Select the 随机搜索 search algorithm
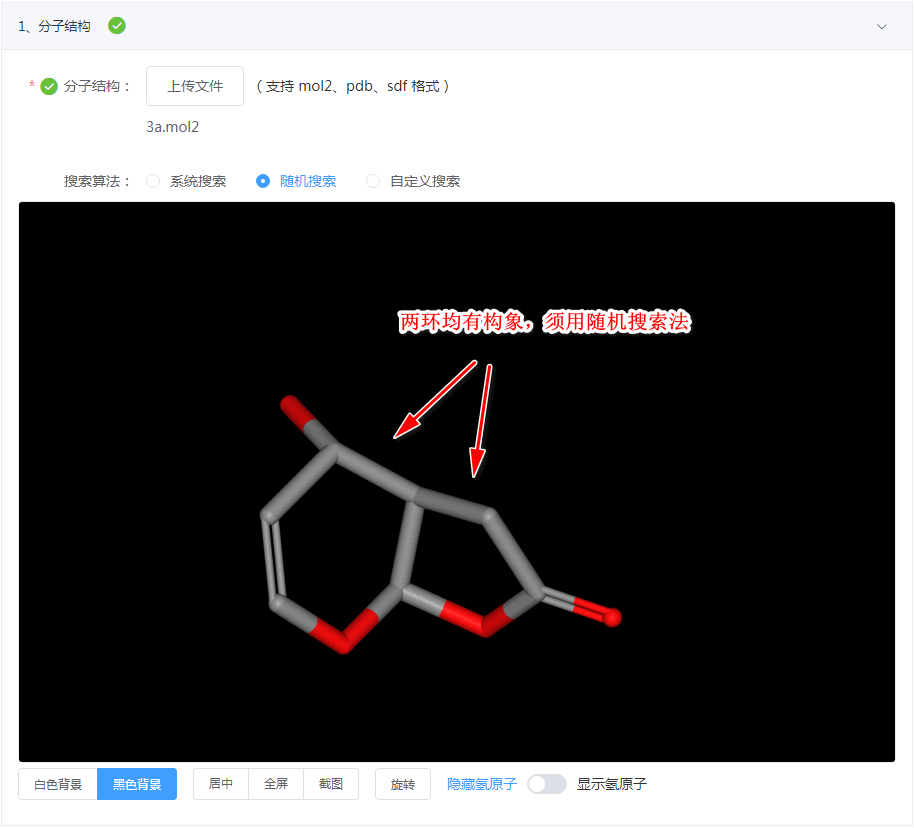Screen dimensions: 914x828 pos(262,181)
